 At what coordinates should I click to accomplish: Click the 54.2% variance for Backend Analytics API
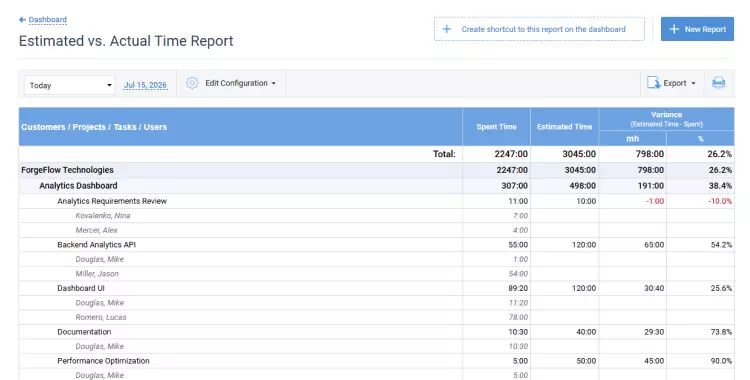721,245
